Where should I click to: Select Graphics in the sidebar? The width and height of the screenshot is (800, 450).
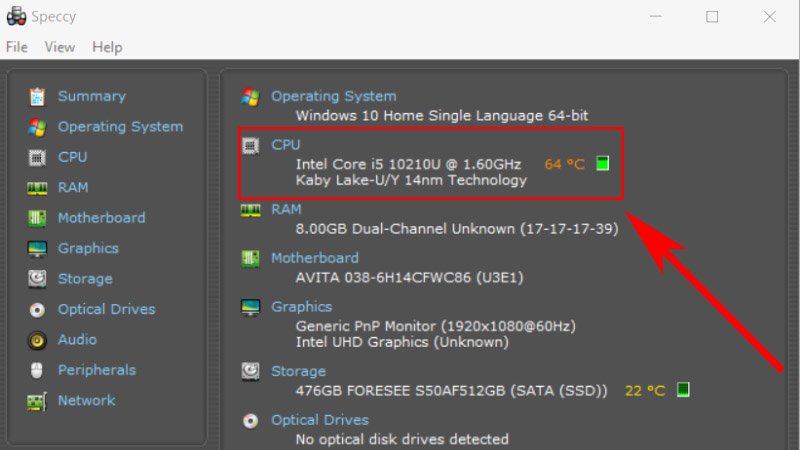(88, 248)
